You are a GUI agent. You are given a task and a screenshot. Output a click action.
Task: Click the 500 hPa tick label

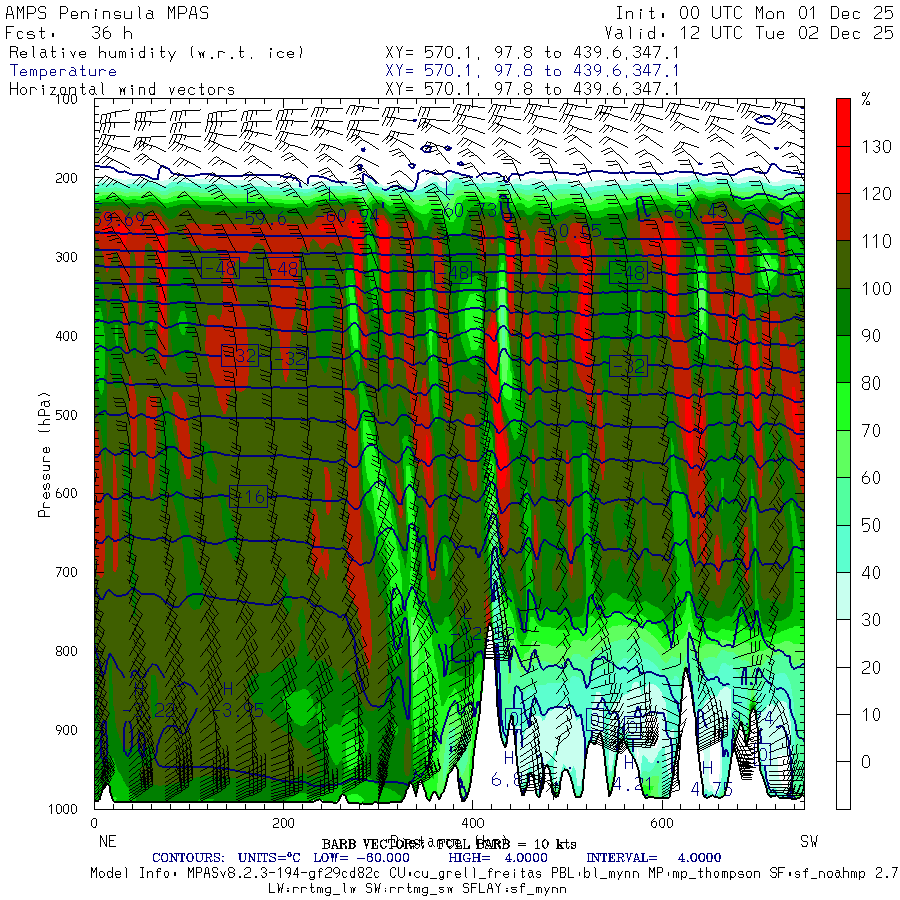[66, 414]
